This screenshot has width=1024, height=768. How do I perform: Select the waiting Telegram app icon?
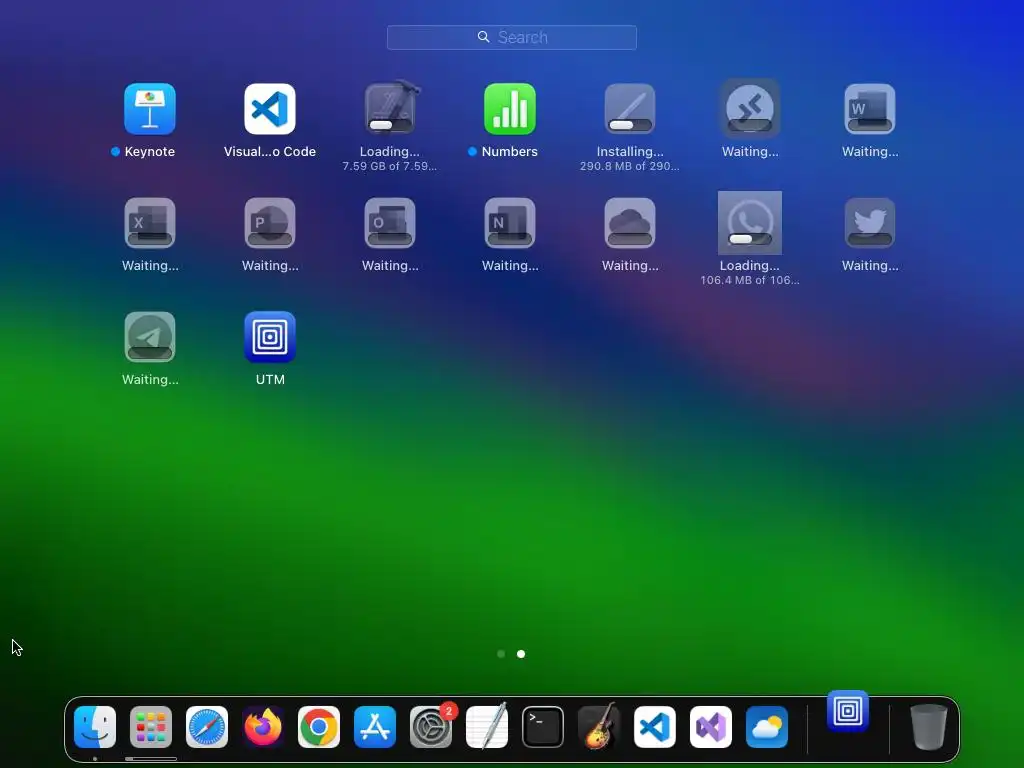(150, 337)
